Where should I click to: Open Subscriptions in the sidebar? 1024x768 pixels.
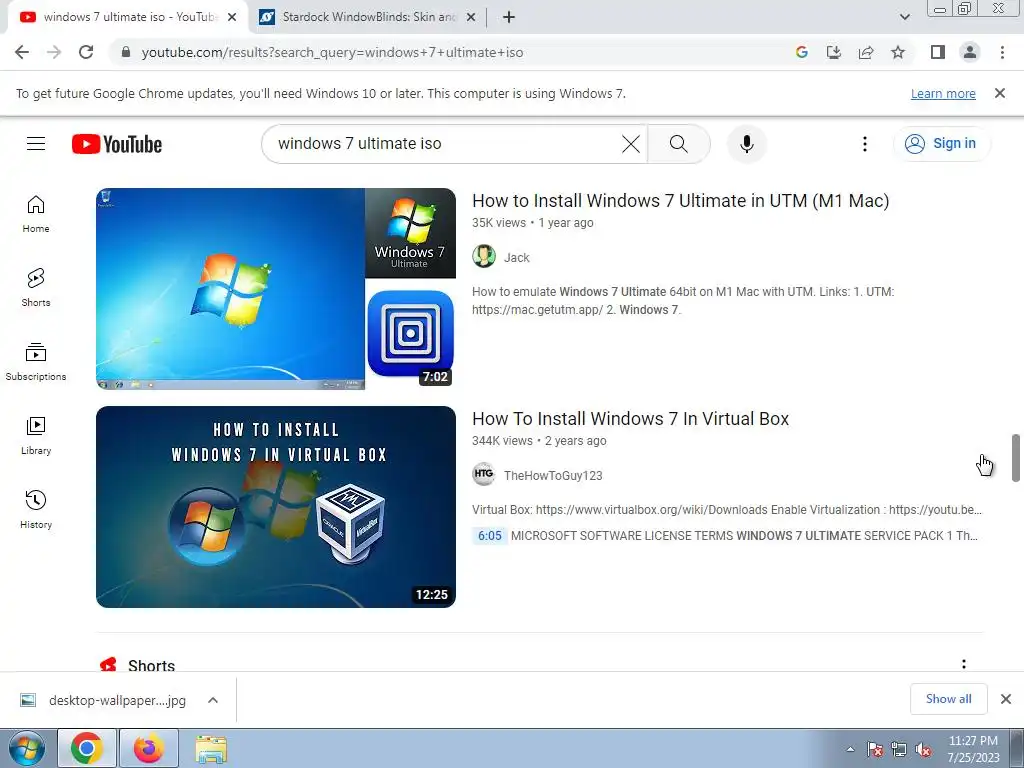[x=36, y=362]
